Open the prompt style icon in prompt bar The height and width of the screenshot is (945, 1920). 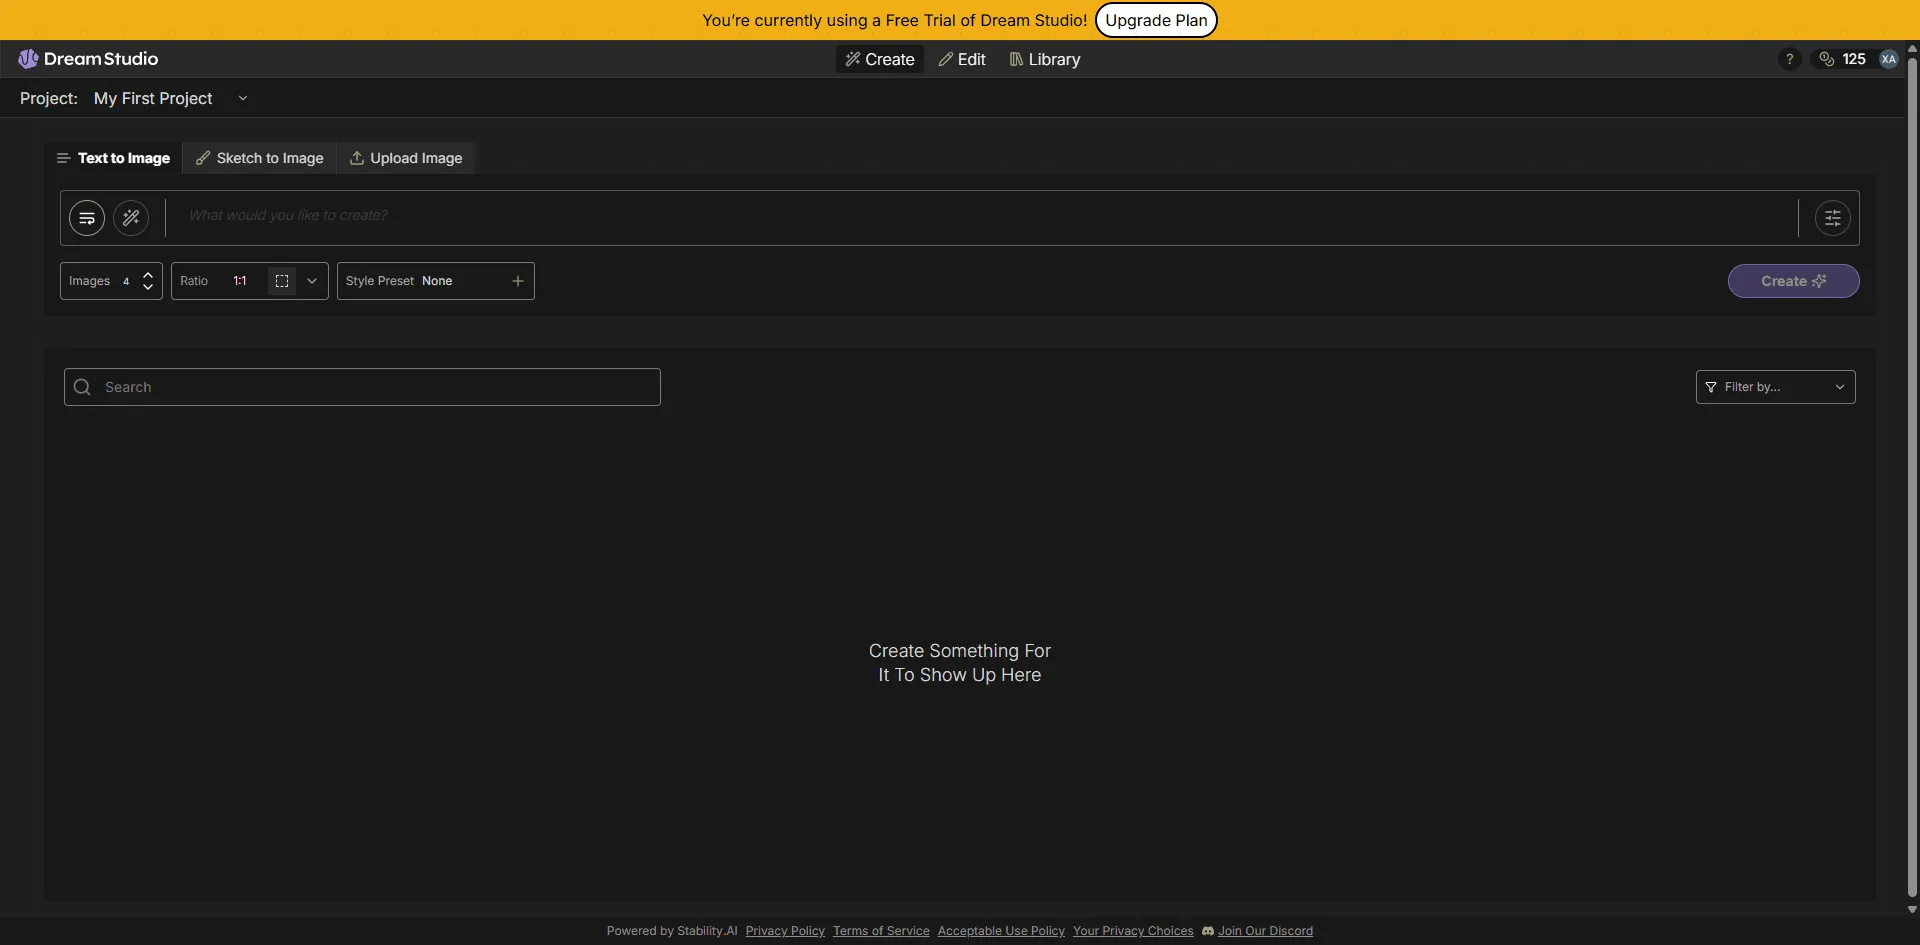[87, 218]
